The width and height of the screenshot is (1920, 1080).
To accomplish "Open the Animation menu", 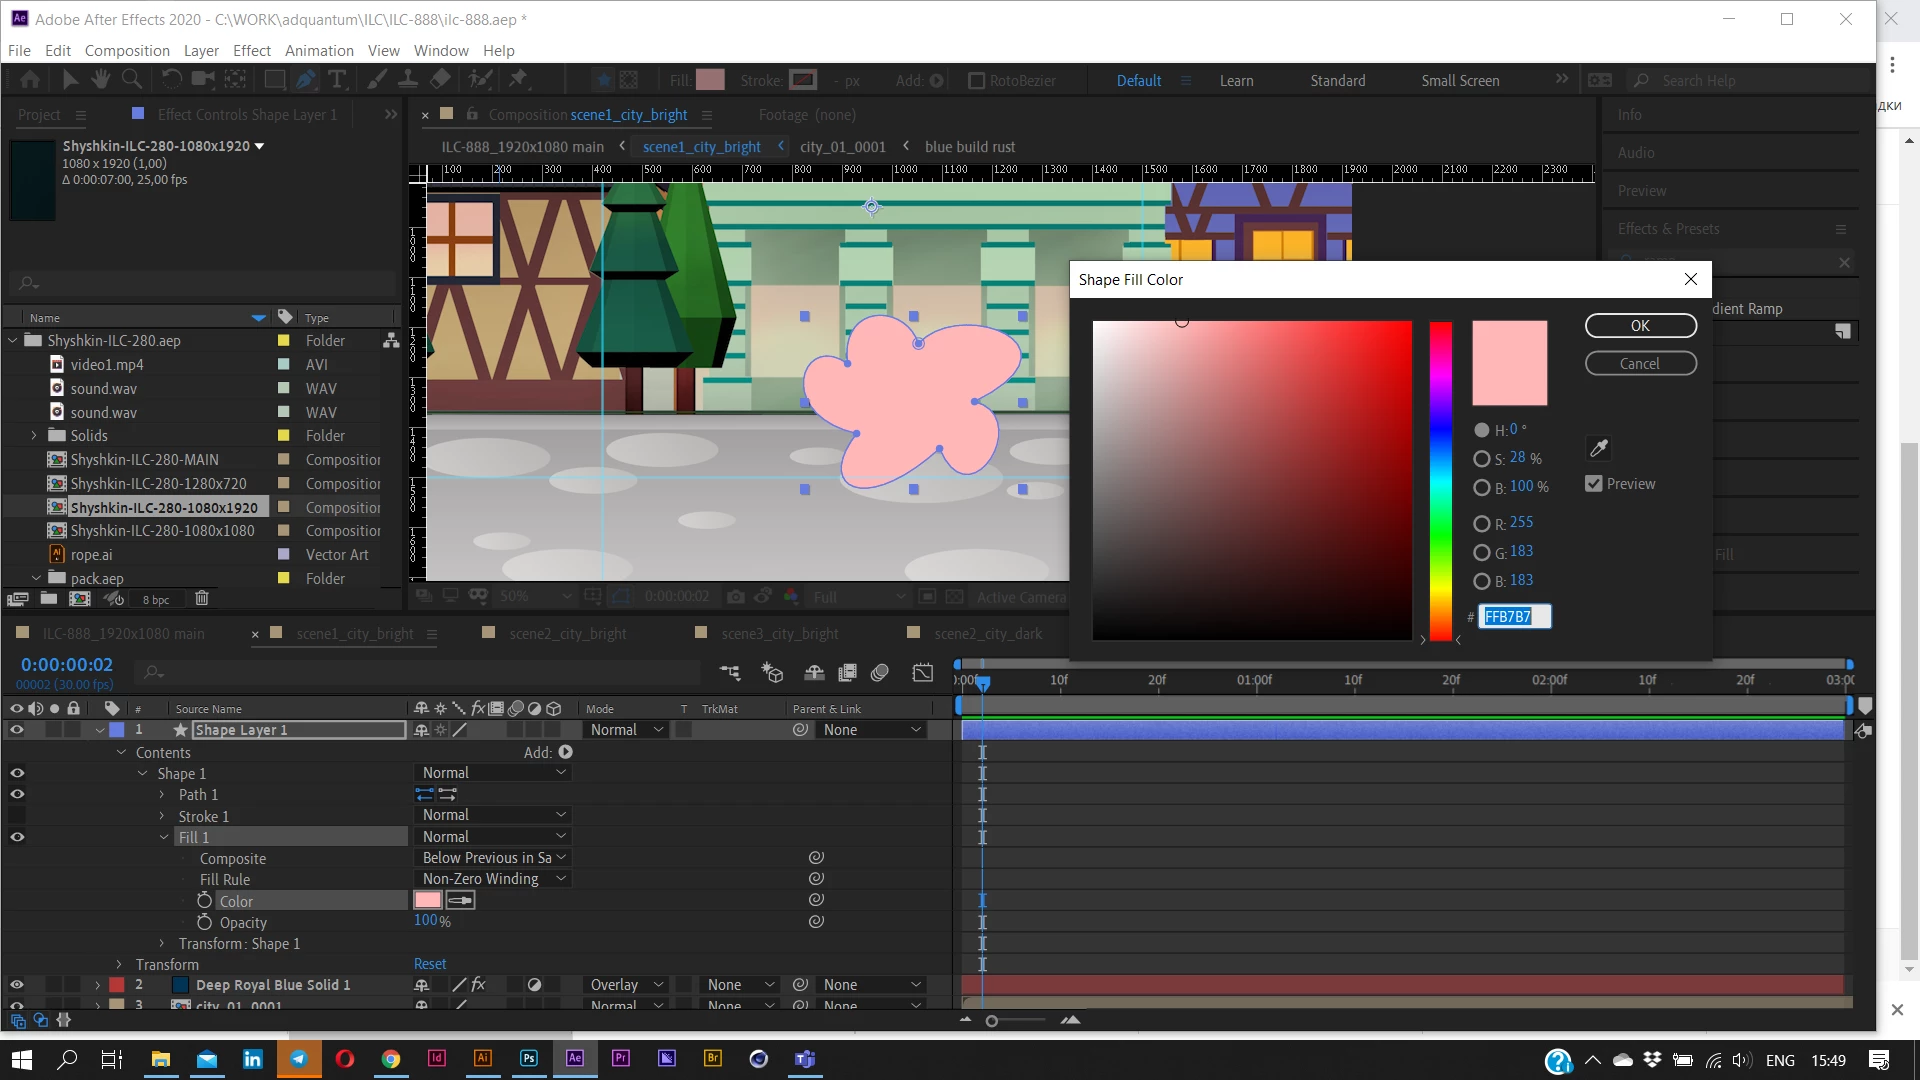I will click(319, 51).
